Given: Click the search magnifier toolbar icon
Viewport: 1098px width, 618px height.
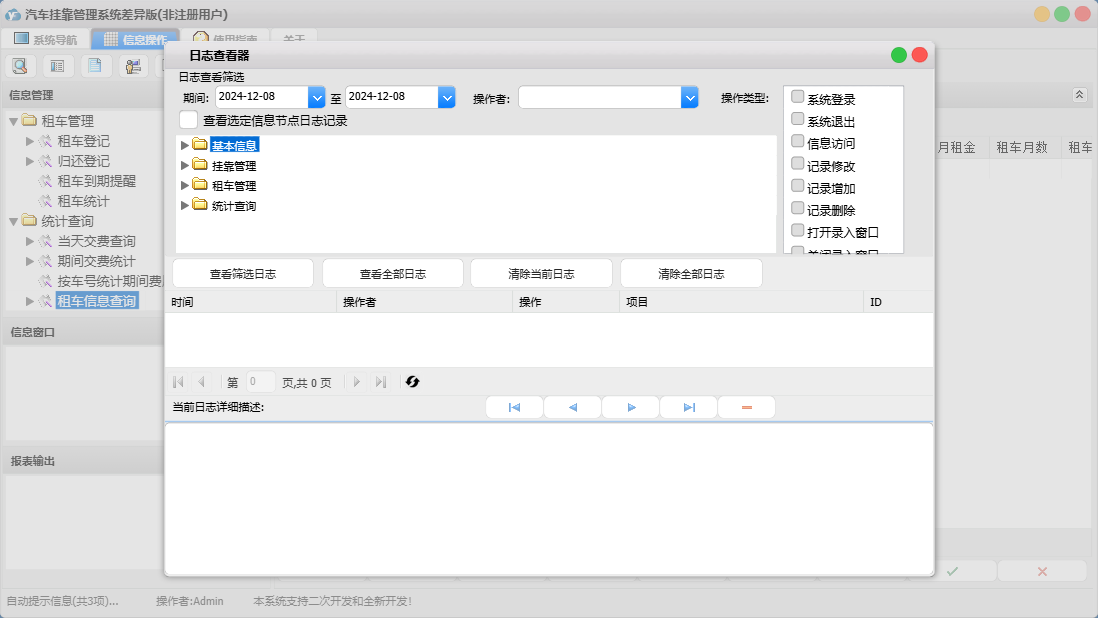Looking at the screenshot, I should pyautogui.click(x=20, y=66).
